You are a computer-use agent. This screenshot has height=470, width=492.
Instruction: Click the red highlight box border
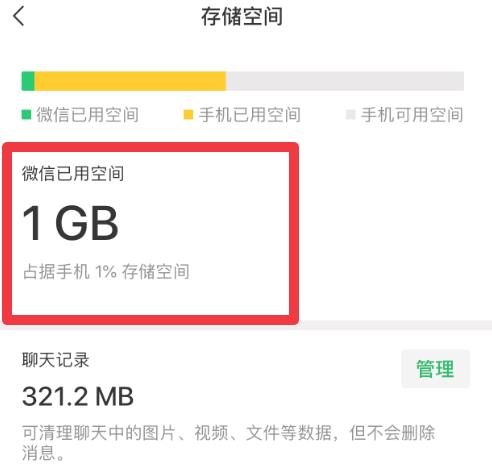(150, 147)
